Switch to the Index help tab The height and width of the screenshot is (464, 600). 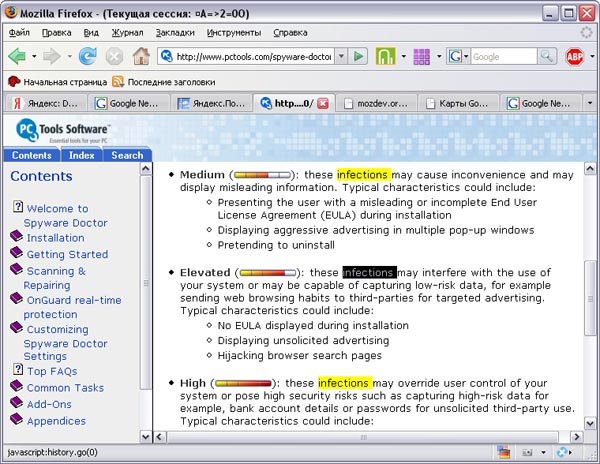(81, 155)
